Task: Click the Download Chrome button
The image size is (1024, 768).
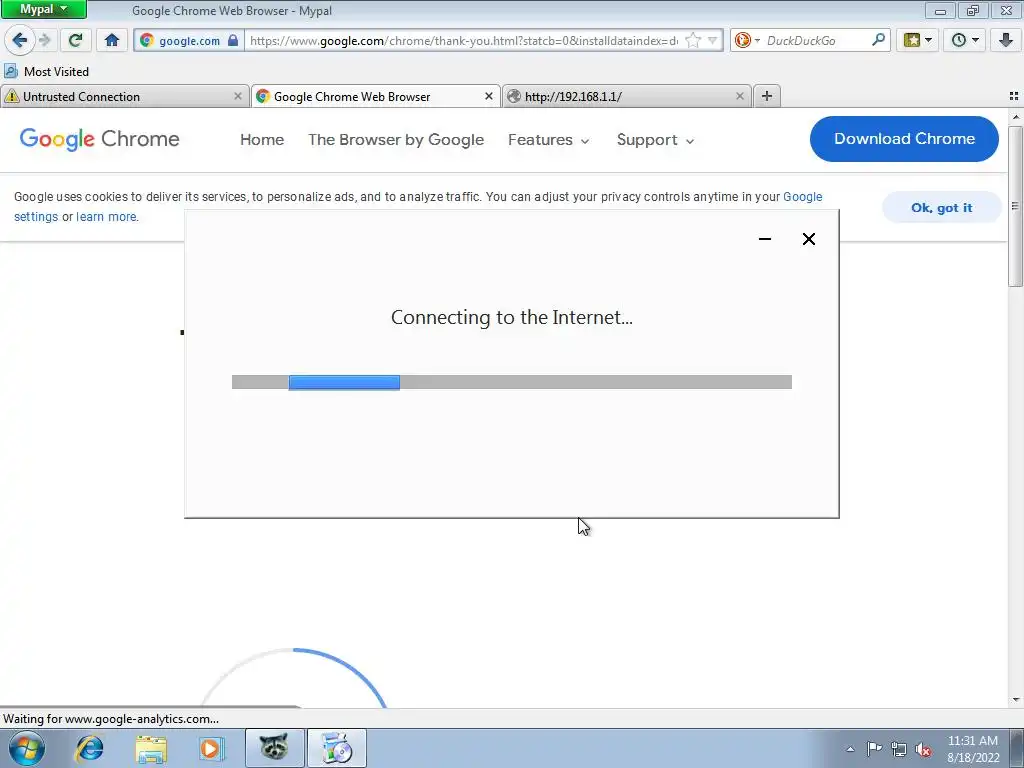Action: click(x=904, y=138)
